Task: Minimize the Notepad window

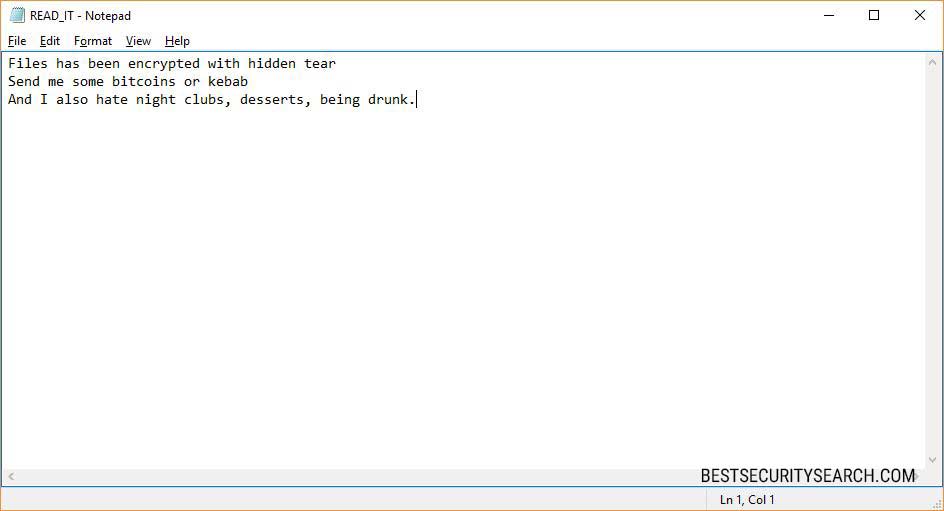Action: (828, 16)
